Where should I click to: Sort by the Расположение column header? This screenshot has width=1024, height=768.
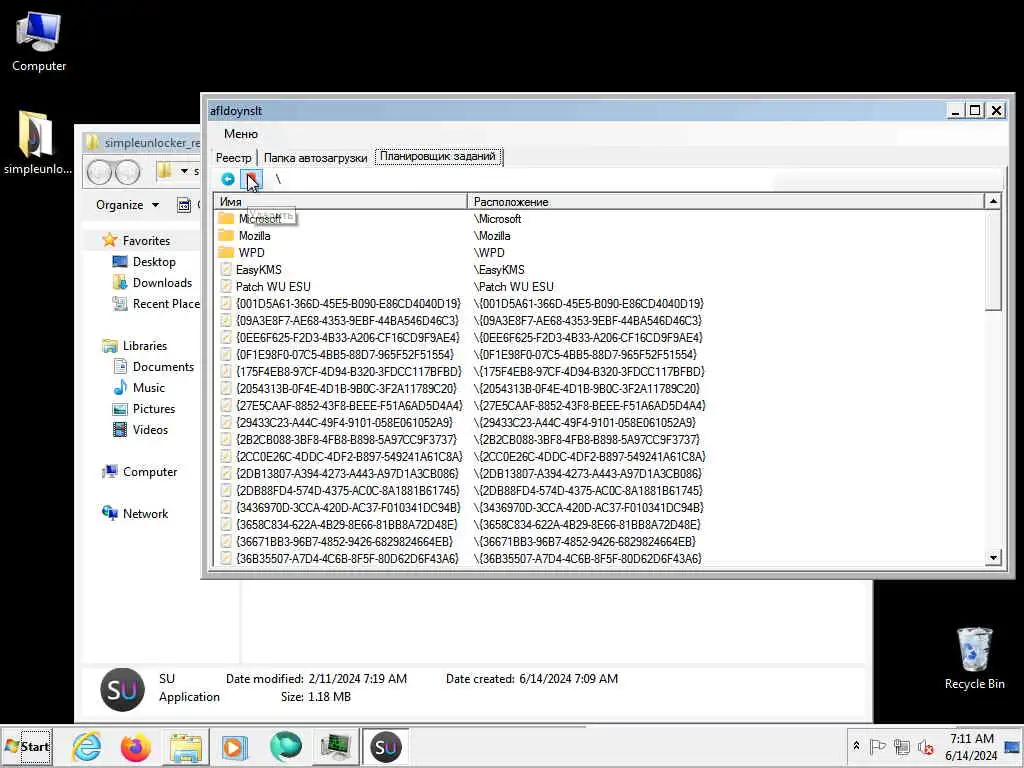[x=725, y=202]
